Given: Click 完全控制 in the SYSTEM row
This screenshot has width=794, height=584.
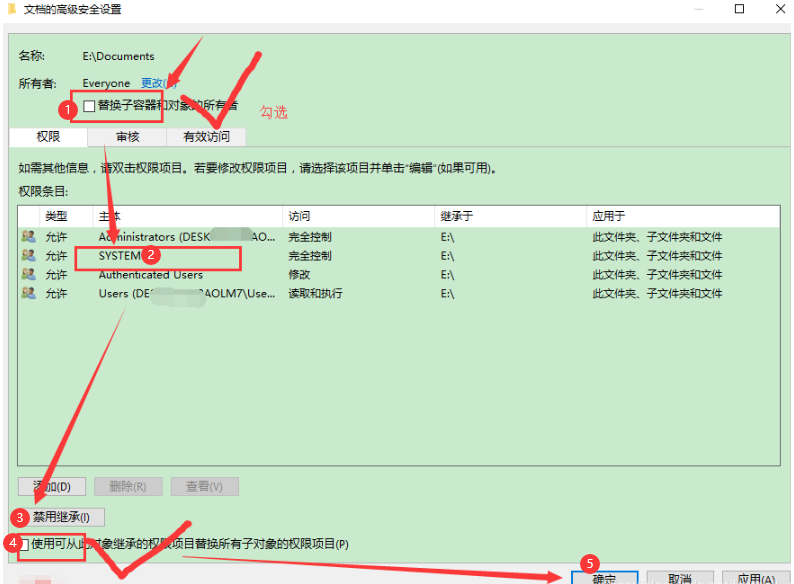Looking at the screenshot, I should pos(310,256).
